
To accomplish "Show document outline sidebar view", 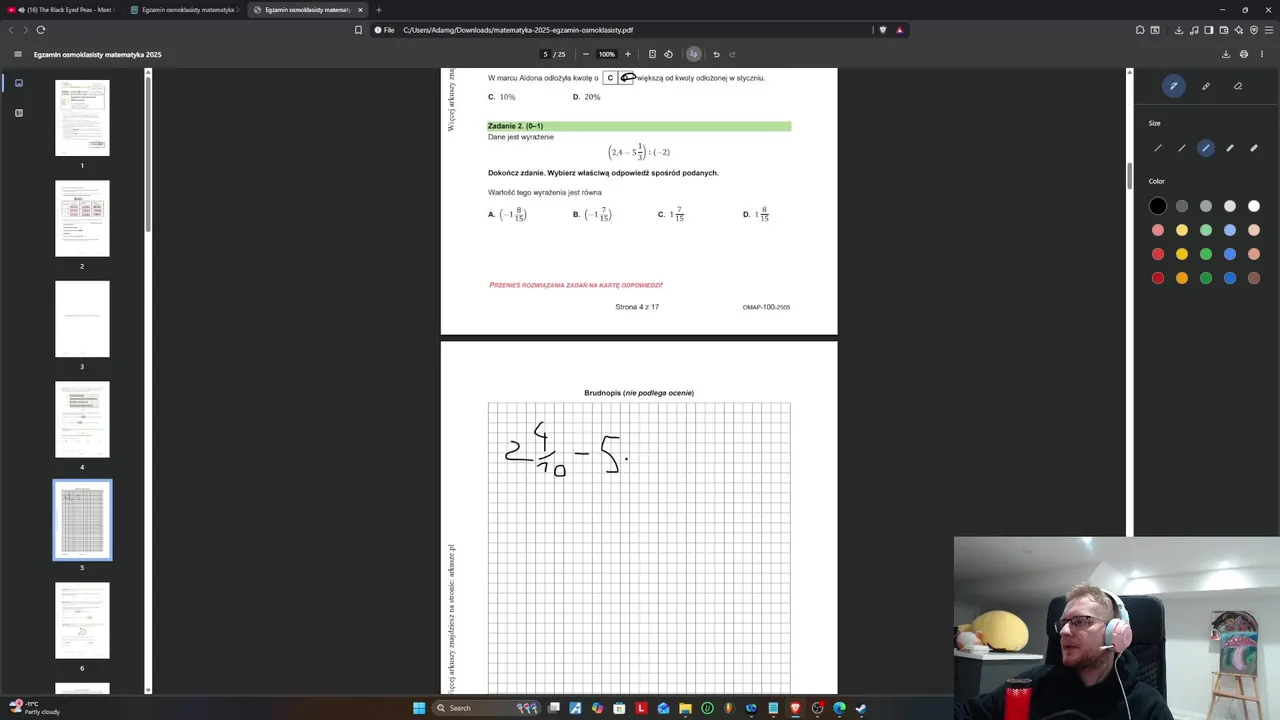I will pyautogui.click(x=18, y=113).
